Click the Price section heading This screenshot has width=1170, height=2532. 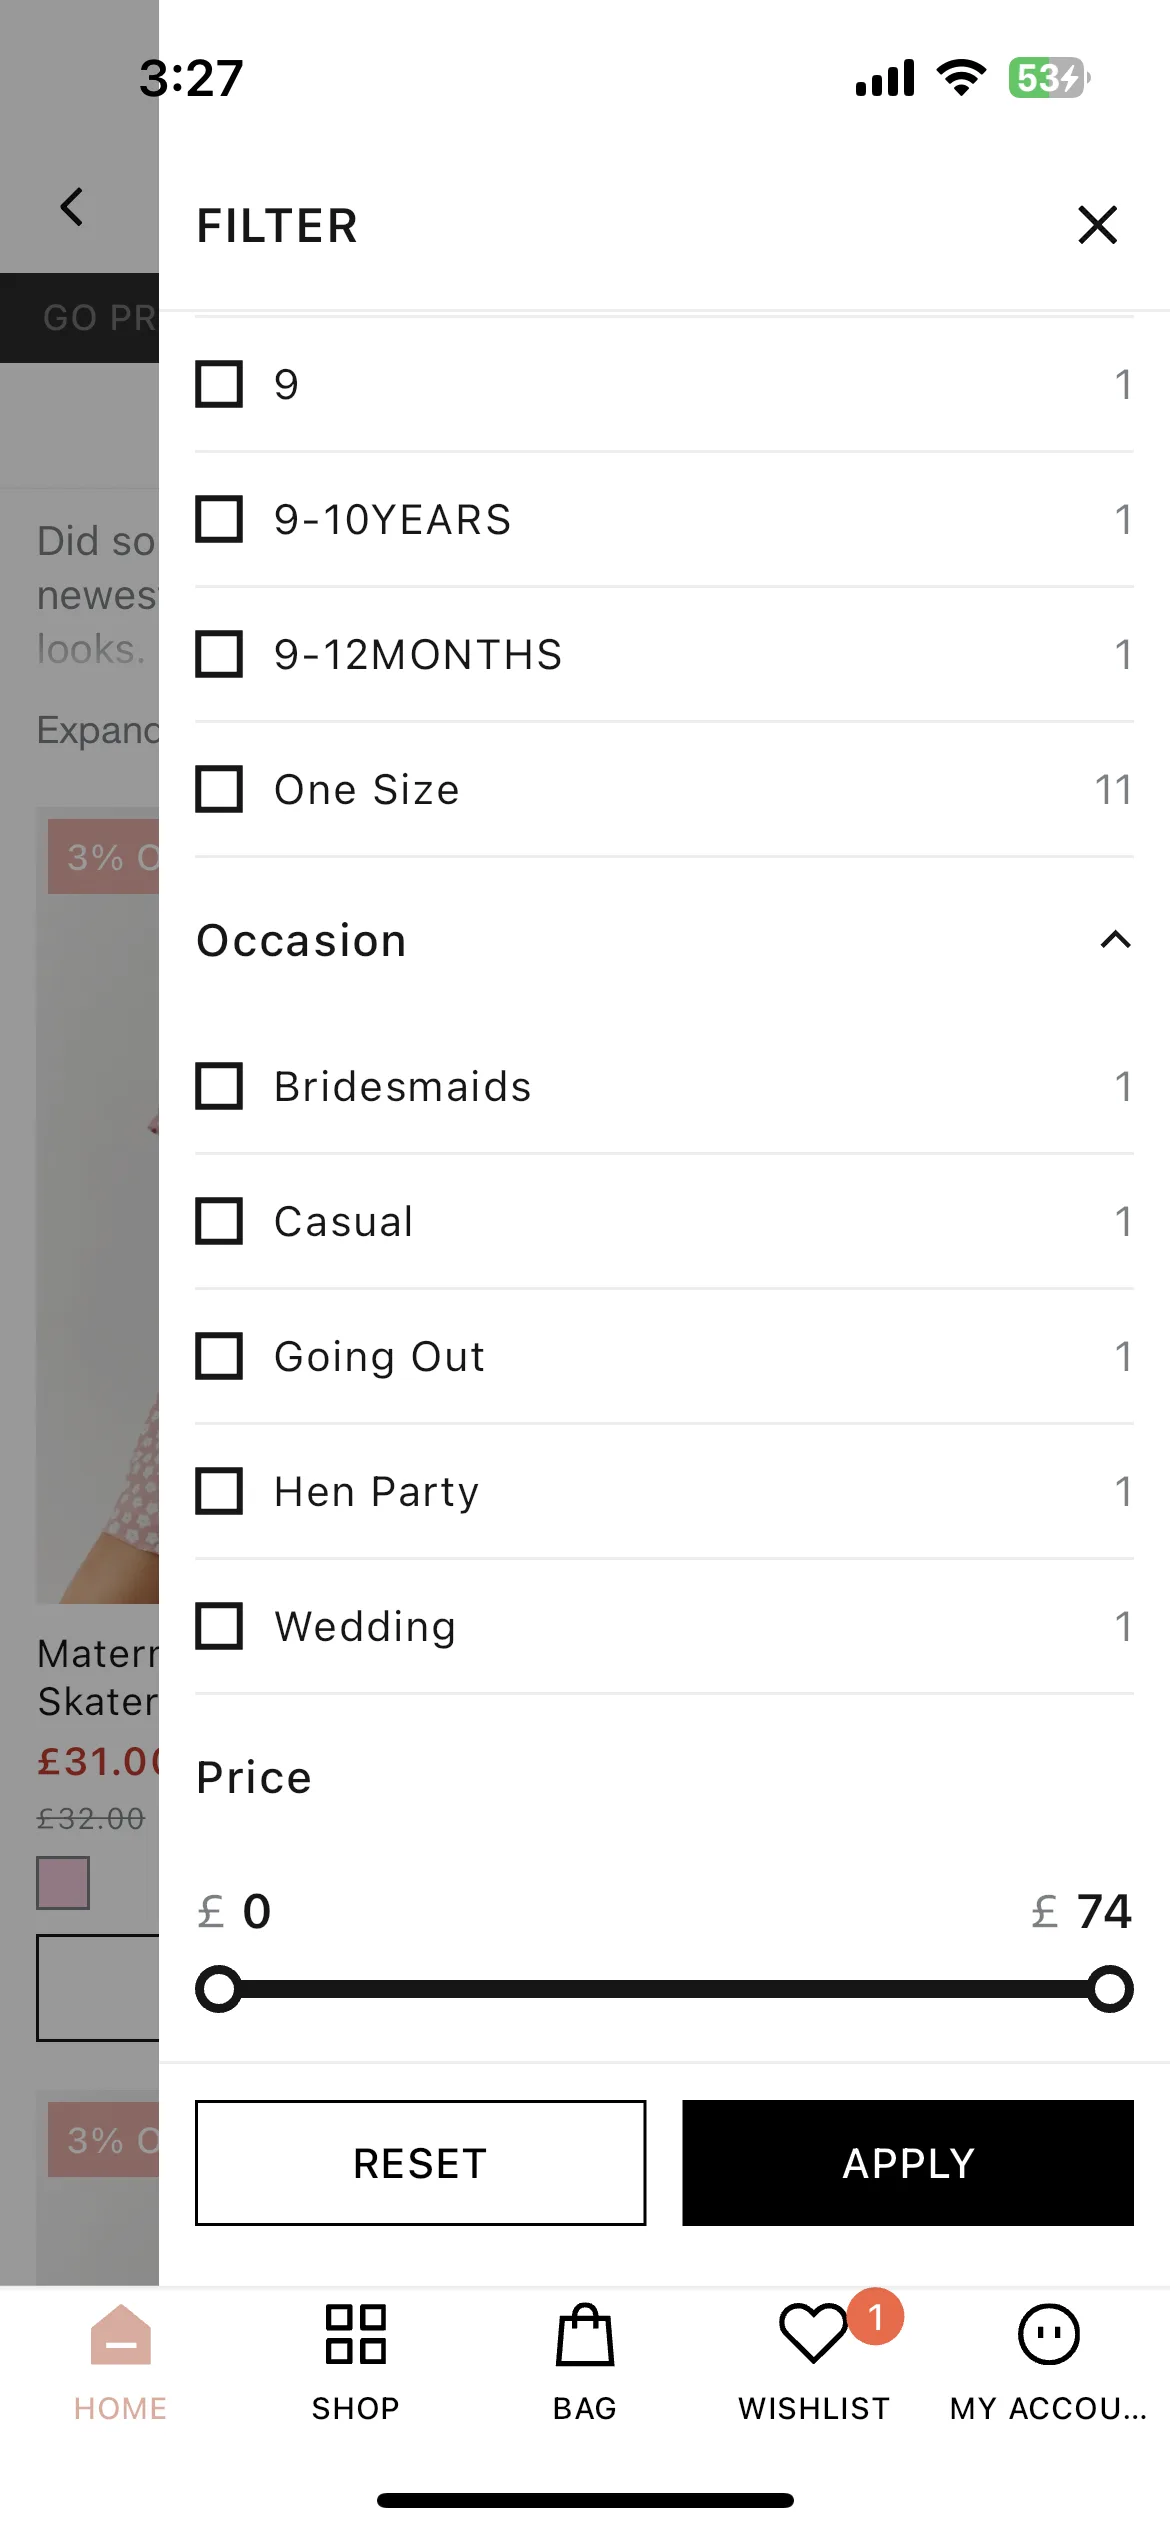254,1777
